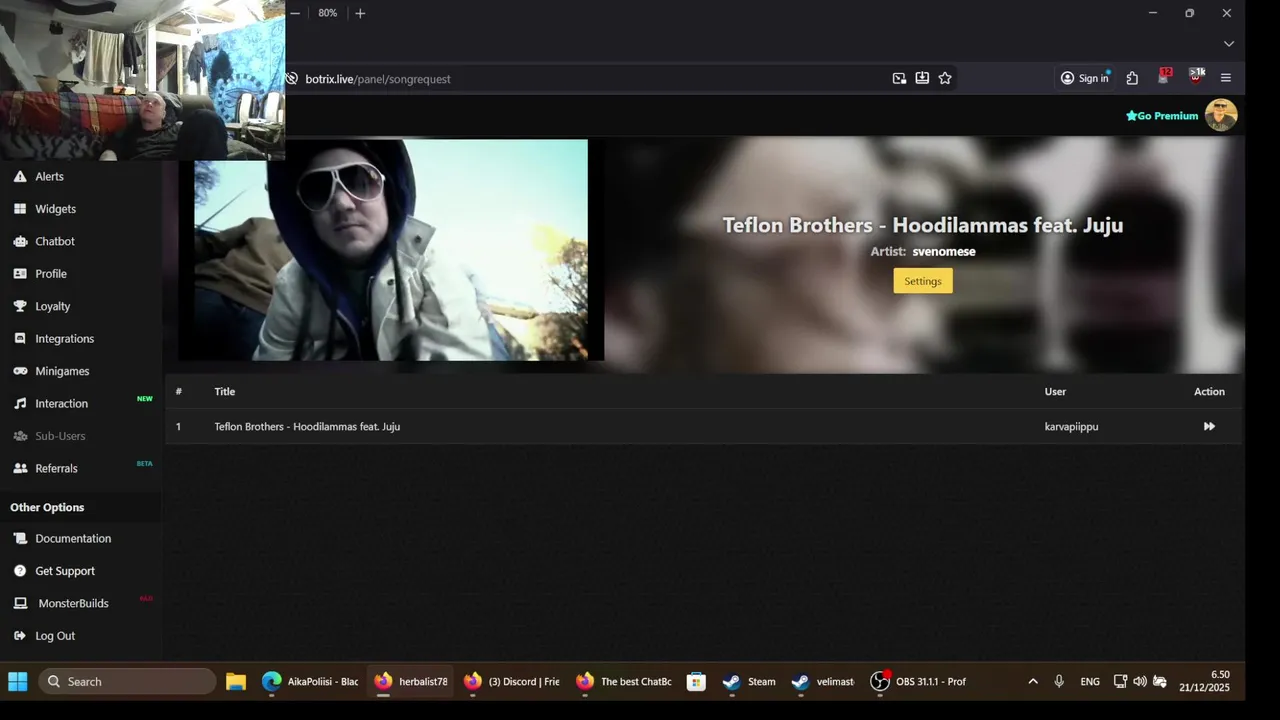Click the tracking protection shield icon
Image resolution: width=1280 pixels, height=720 pixels.
[x=292, y=78]
